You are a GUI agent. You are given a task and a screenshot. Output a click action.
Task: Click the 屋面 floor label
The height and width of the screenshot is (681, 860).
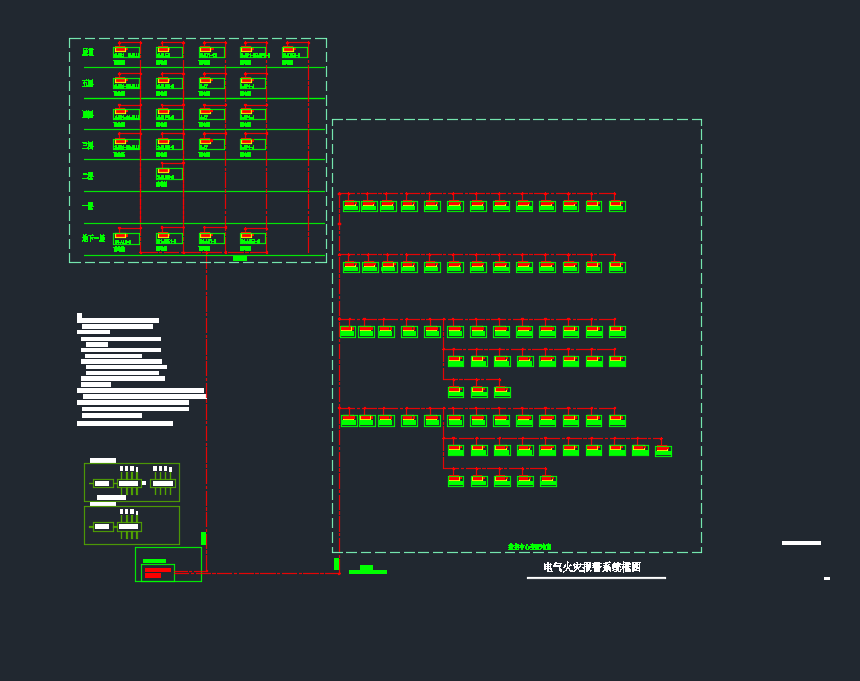point(88,52)
